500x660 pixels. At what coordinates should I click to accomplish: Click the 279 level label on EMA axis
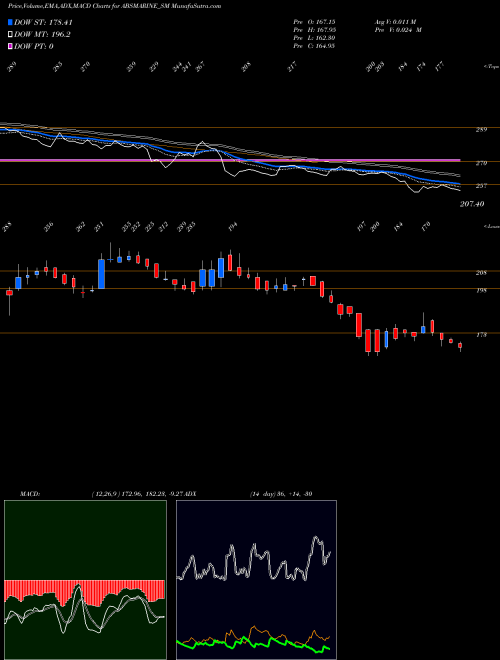point(482,163)
